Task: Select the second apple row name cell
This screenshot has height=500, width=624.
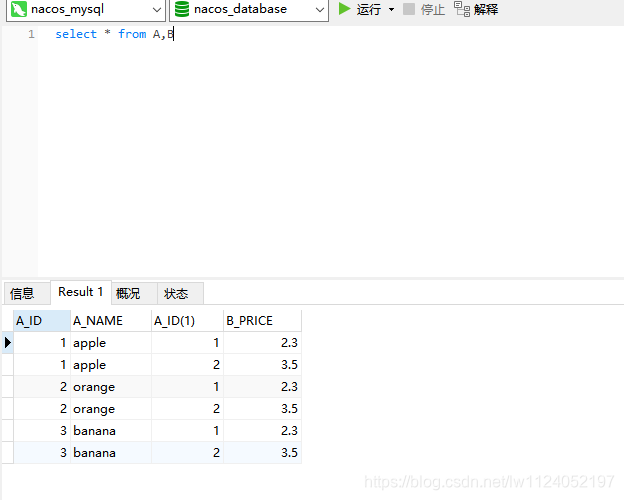Action: (111, 365)
